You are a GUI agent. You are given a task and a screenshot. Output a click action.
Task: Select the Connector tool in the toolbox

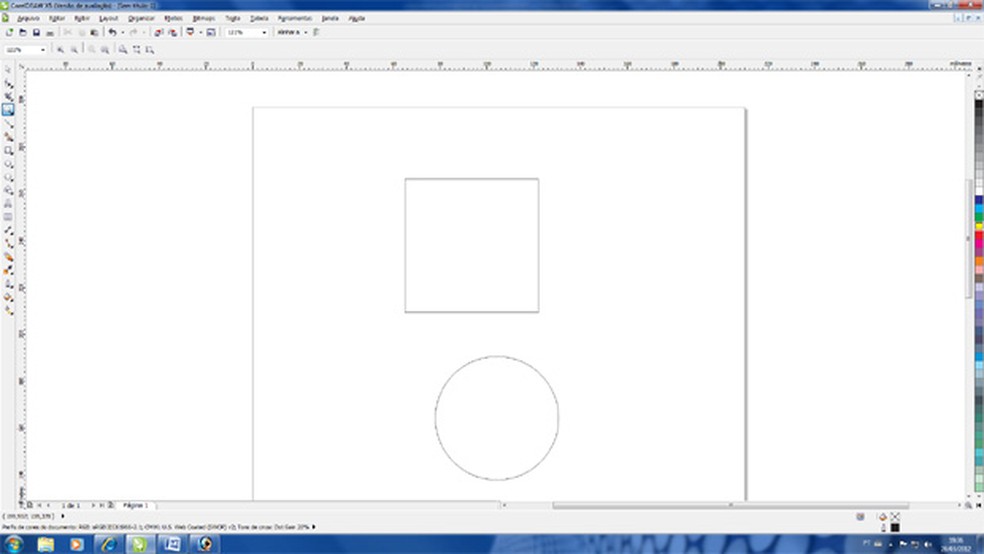pos(8,243)
